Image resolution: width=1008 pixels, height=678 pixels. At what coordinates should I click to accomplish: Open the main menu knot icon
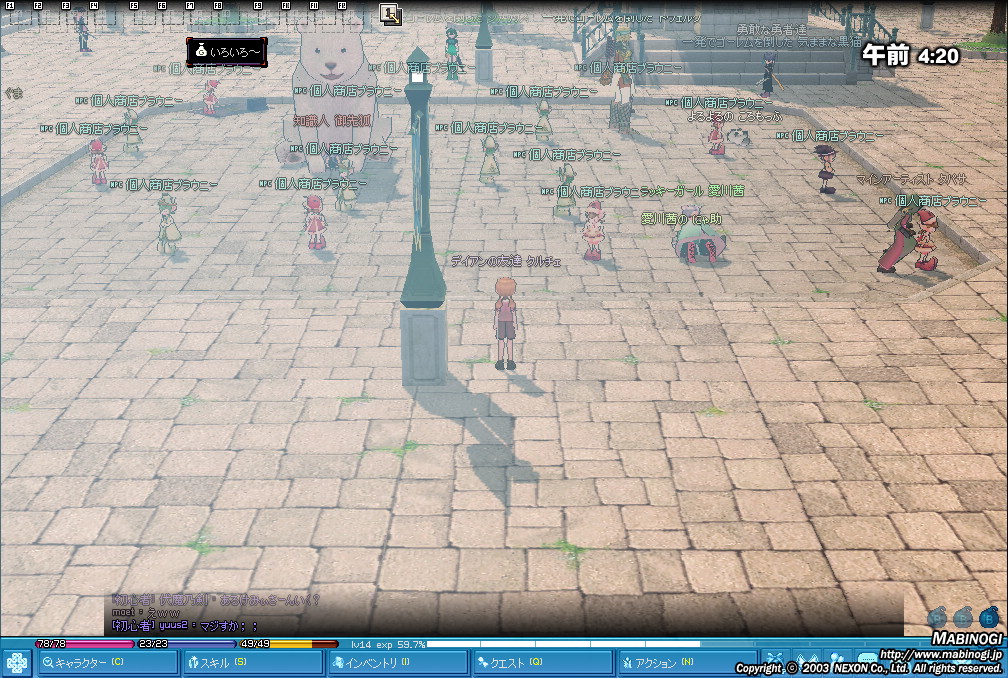(x=17, y=663)
